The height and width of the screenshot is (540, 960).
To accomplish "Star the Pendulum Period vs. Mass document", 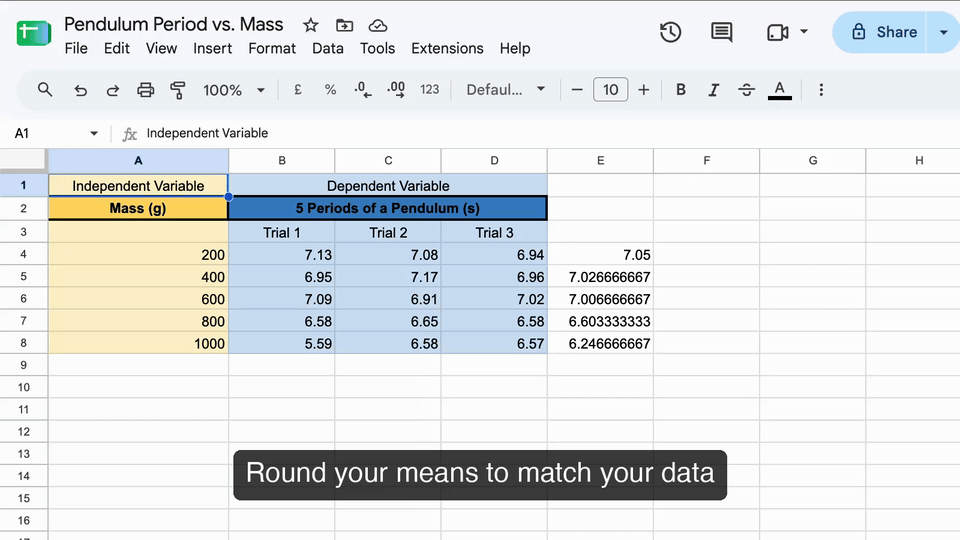I will click(310, 25).
